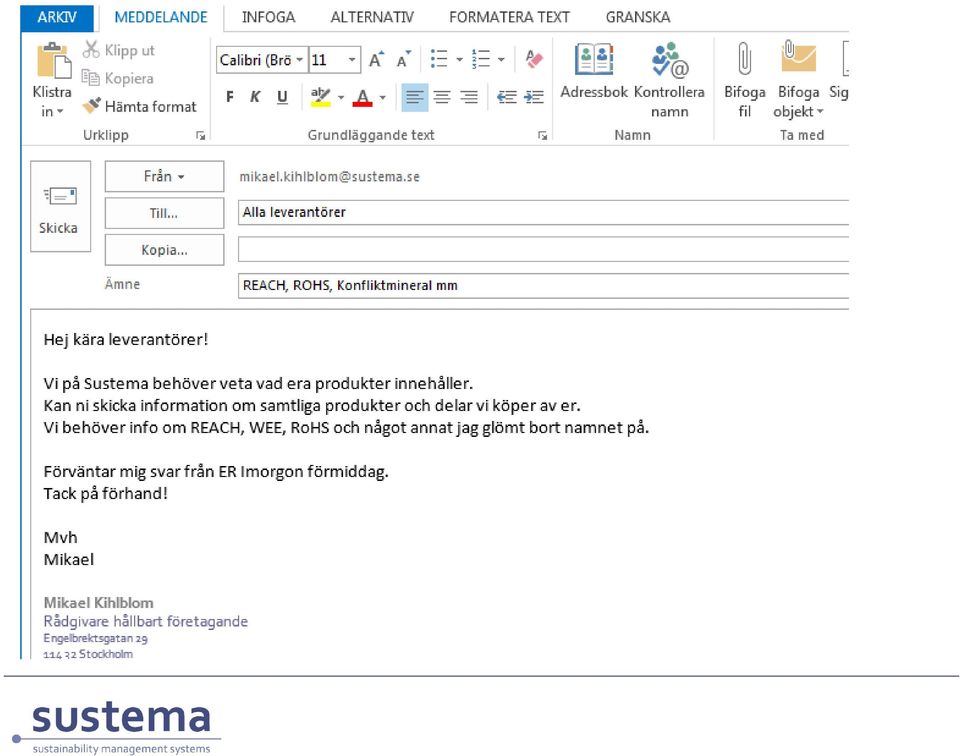Click Kontrollera namn button

click(x=669, y=79)
